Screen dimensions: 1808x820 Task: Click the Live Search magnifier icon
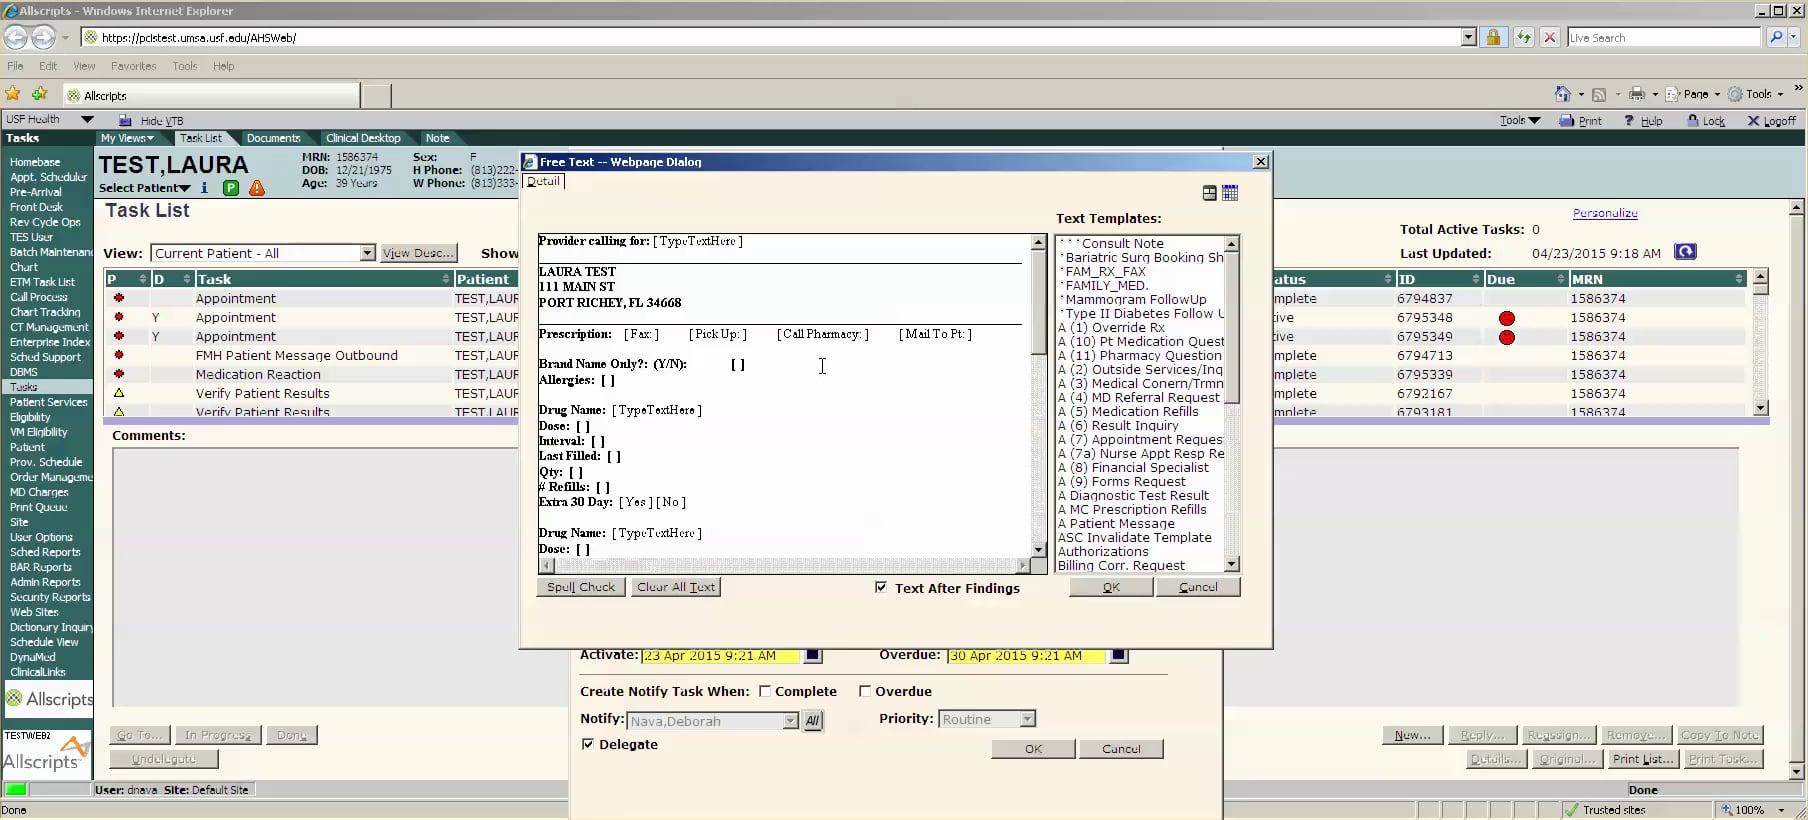pyautogui.click(x=1776, y=37)
